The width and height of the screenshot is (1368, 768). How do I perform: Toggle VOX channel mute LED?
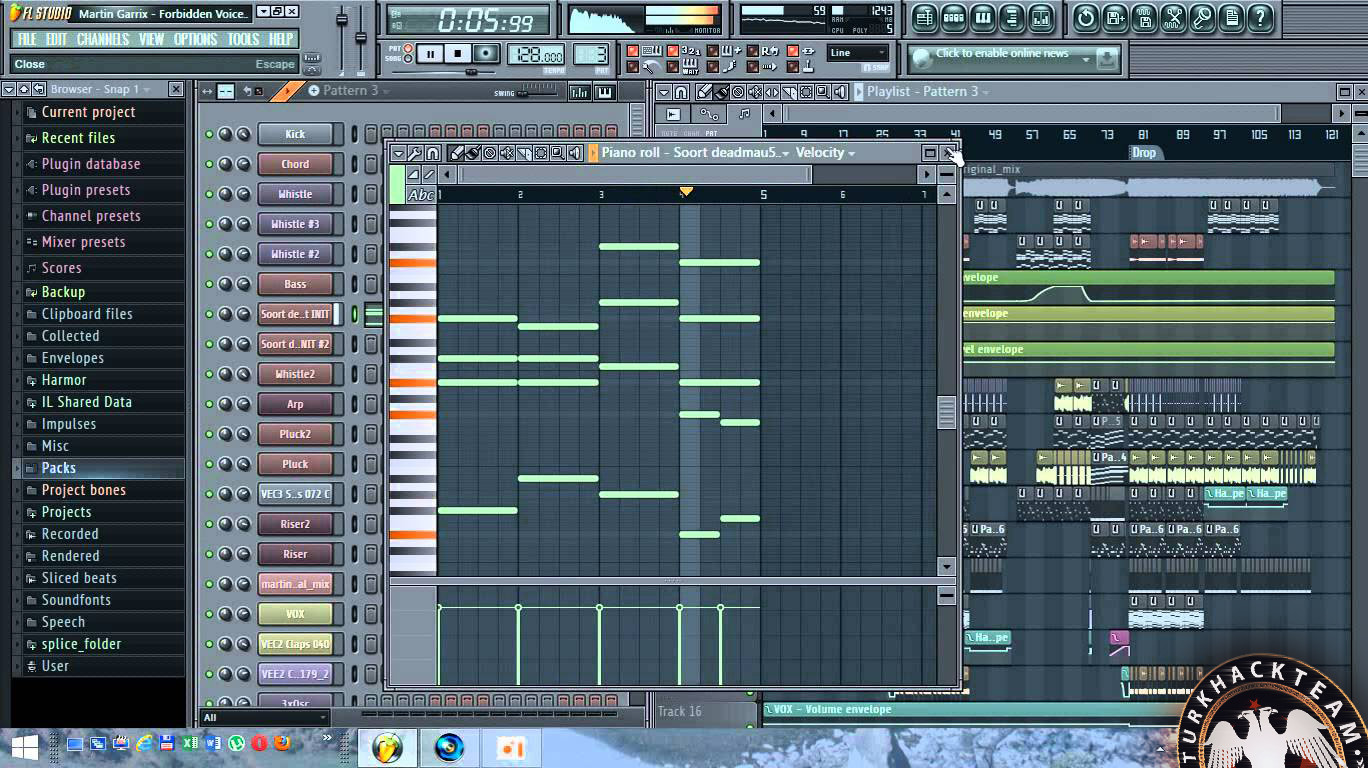pyautogui.click(x=209, y=614)
